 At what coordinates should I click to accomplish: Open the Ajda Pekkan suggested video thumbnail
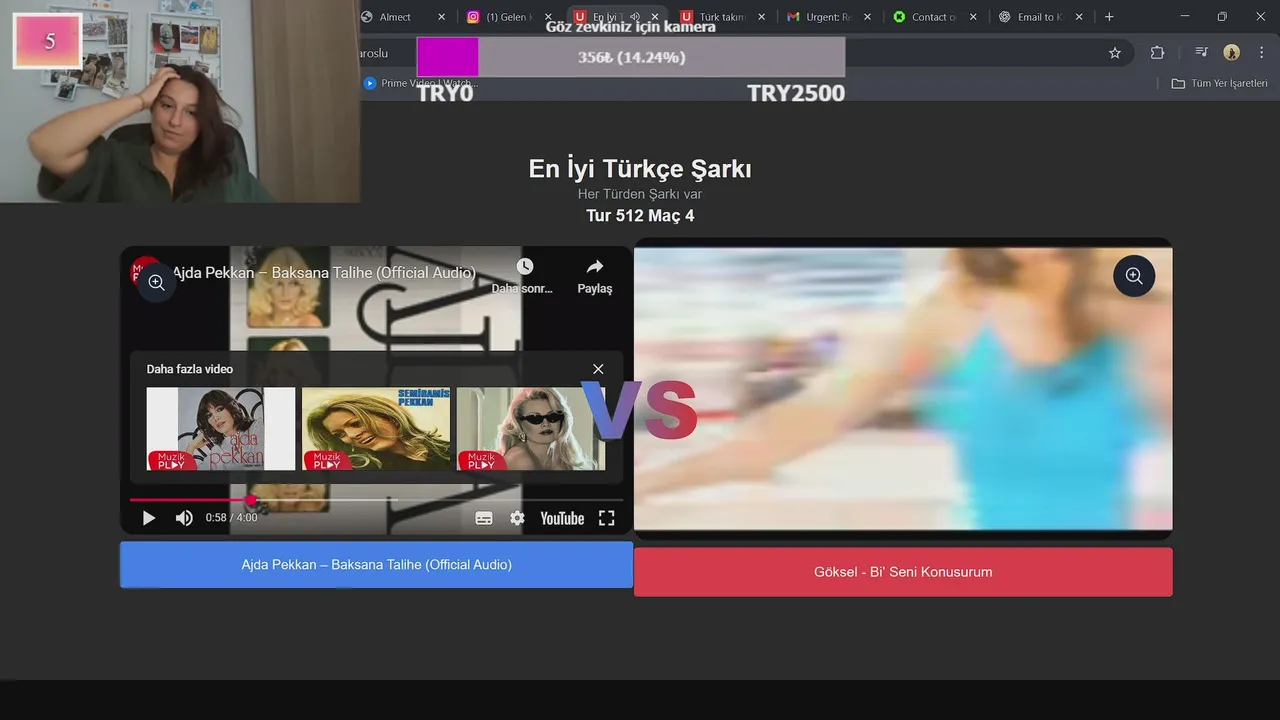221,429
